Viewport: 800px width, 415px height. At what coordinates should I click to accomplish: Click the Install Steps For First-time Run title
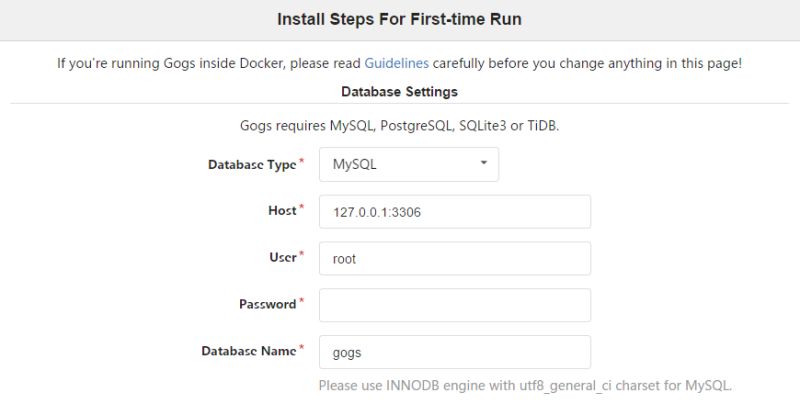399,19
